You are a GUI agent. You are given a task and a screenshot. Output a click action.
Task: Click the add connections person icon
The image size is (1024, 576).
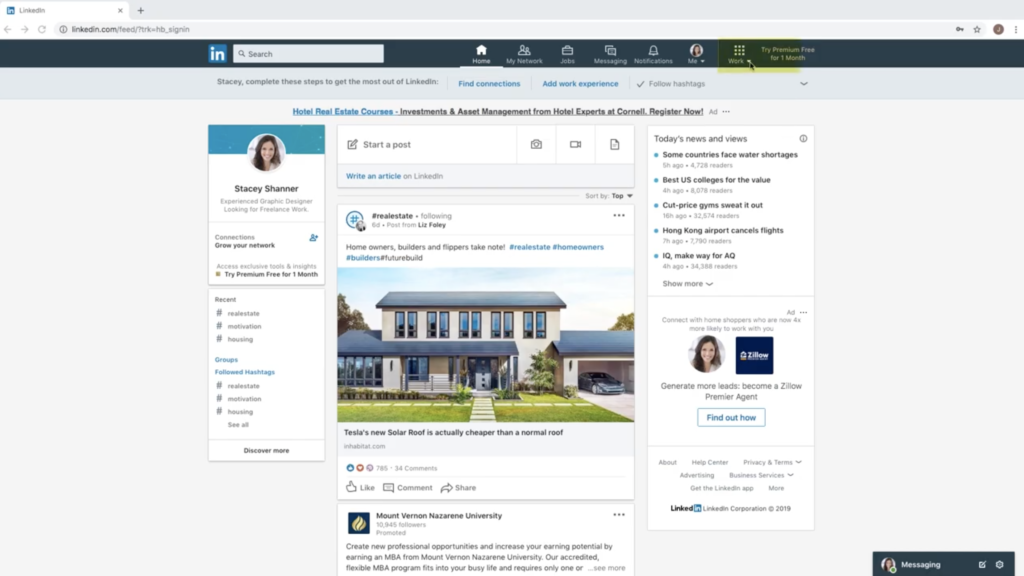pyautogui.click(x=313, y=238)
